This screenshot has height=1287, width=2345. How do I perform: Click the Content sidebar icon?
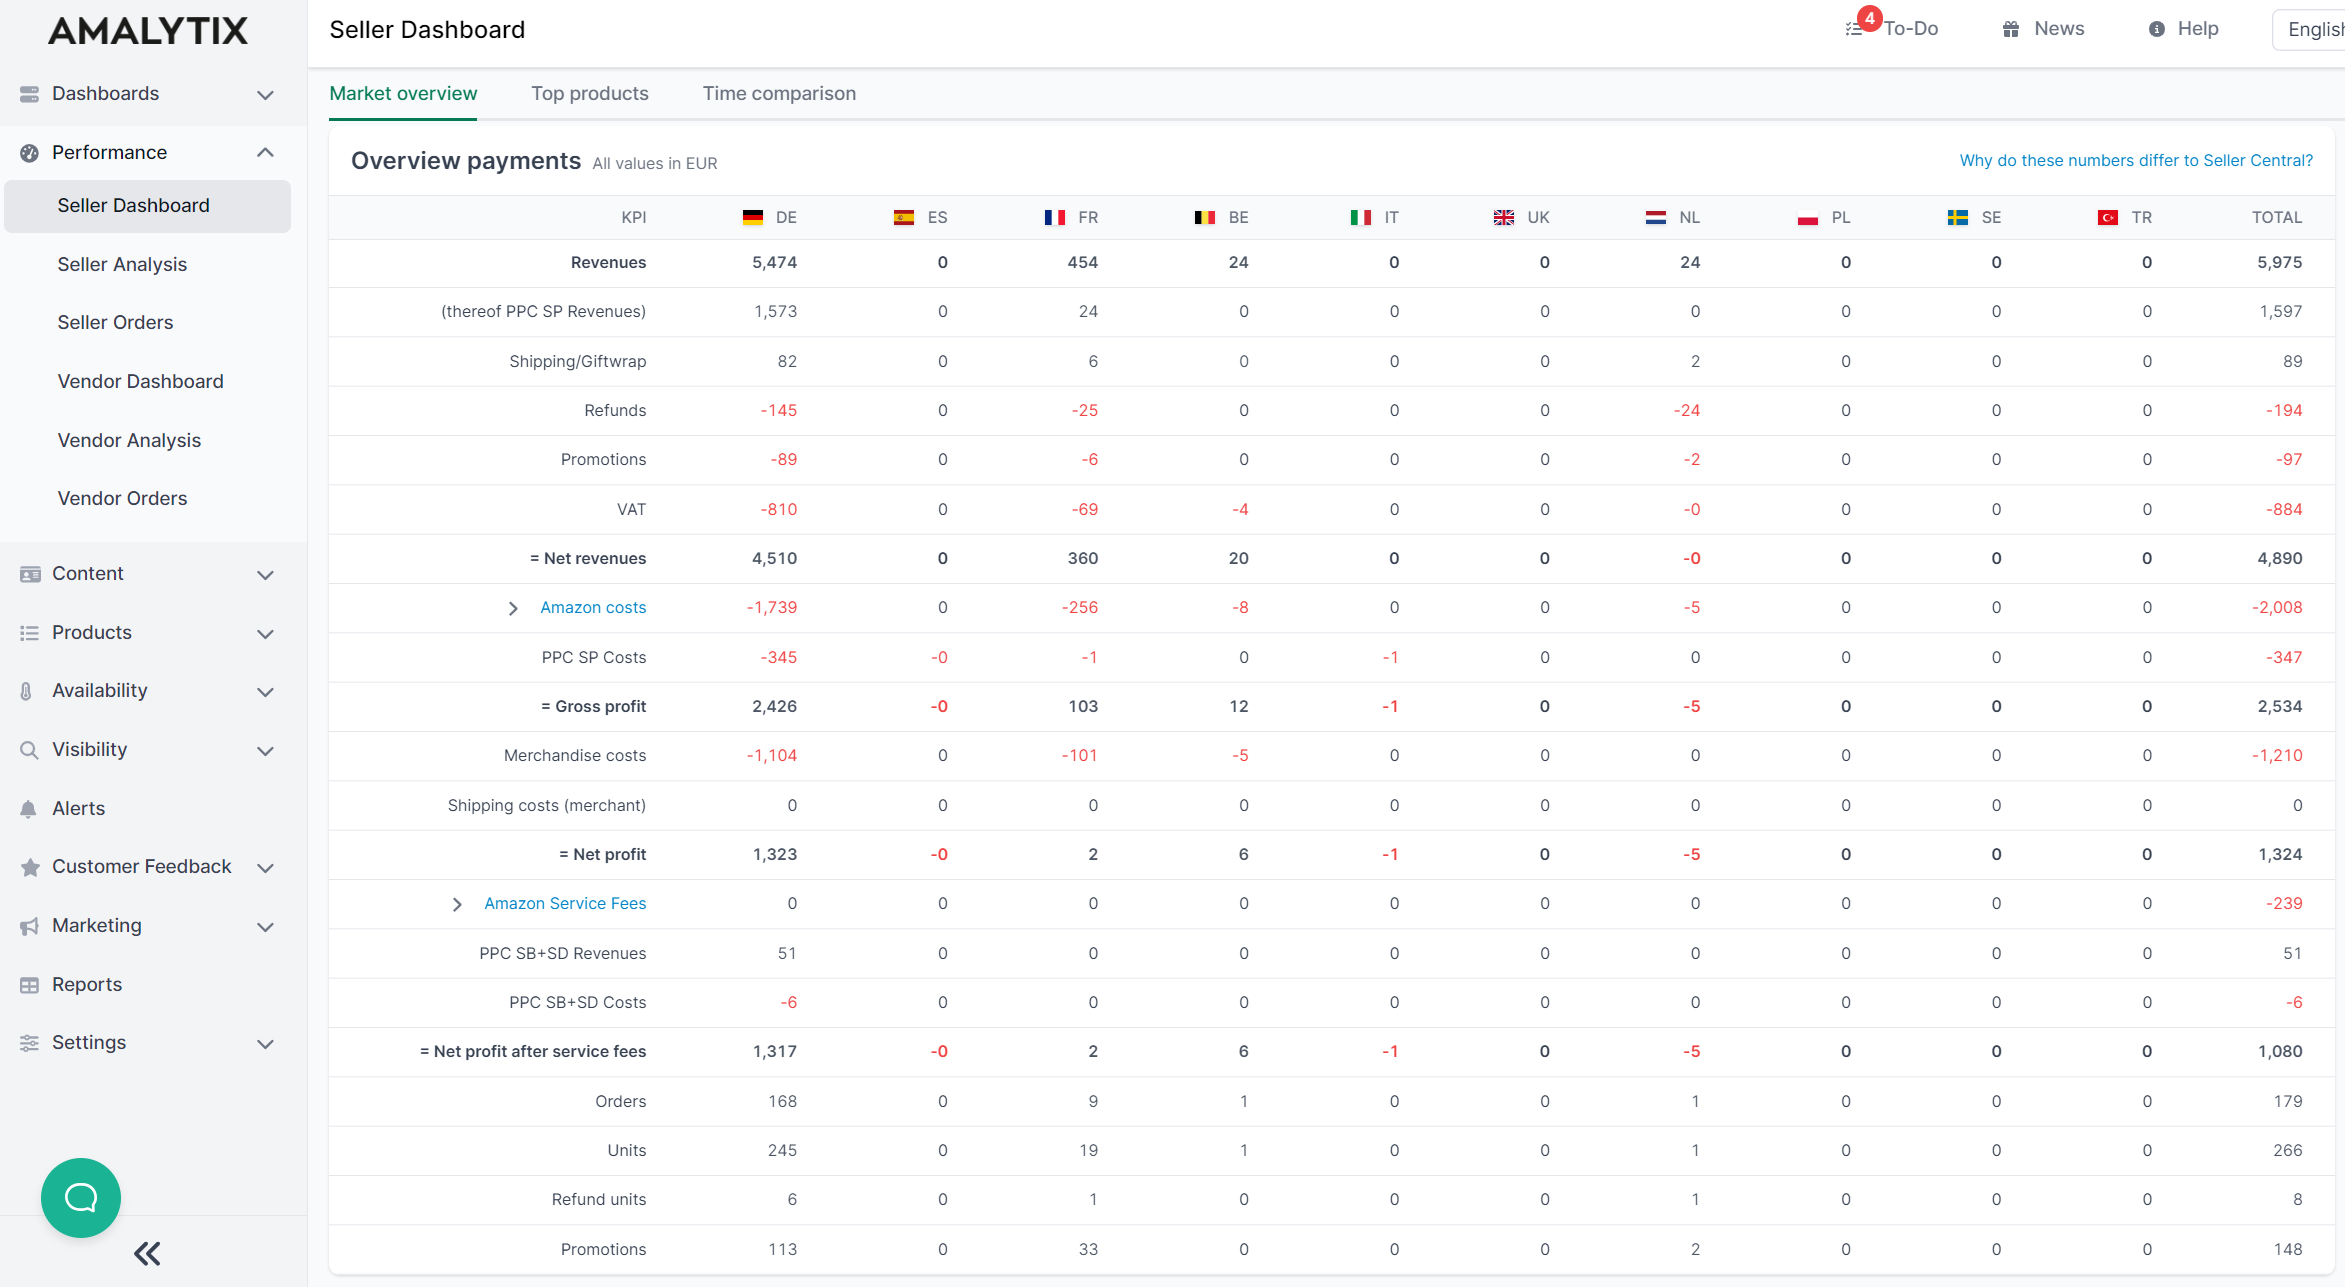point(30,574)
